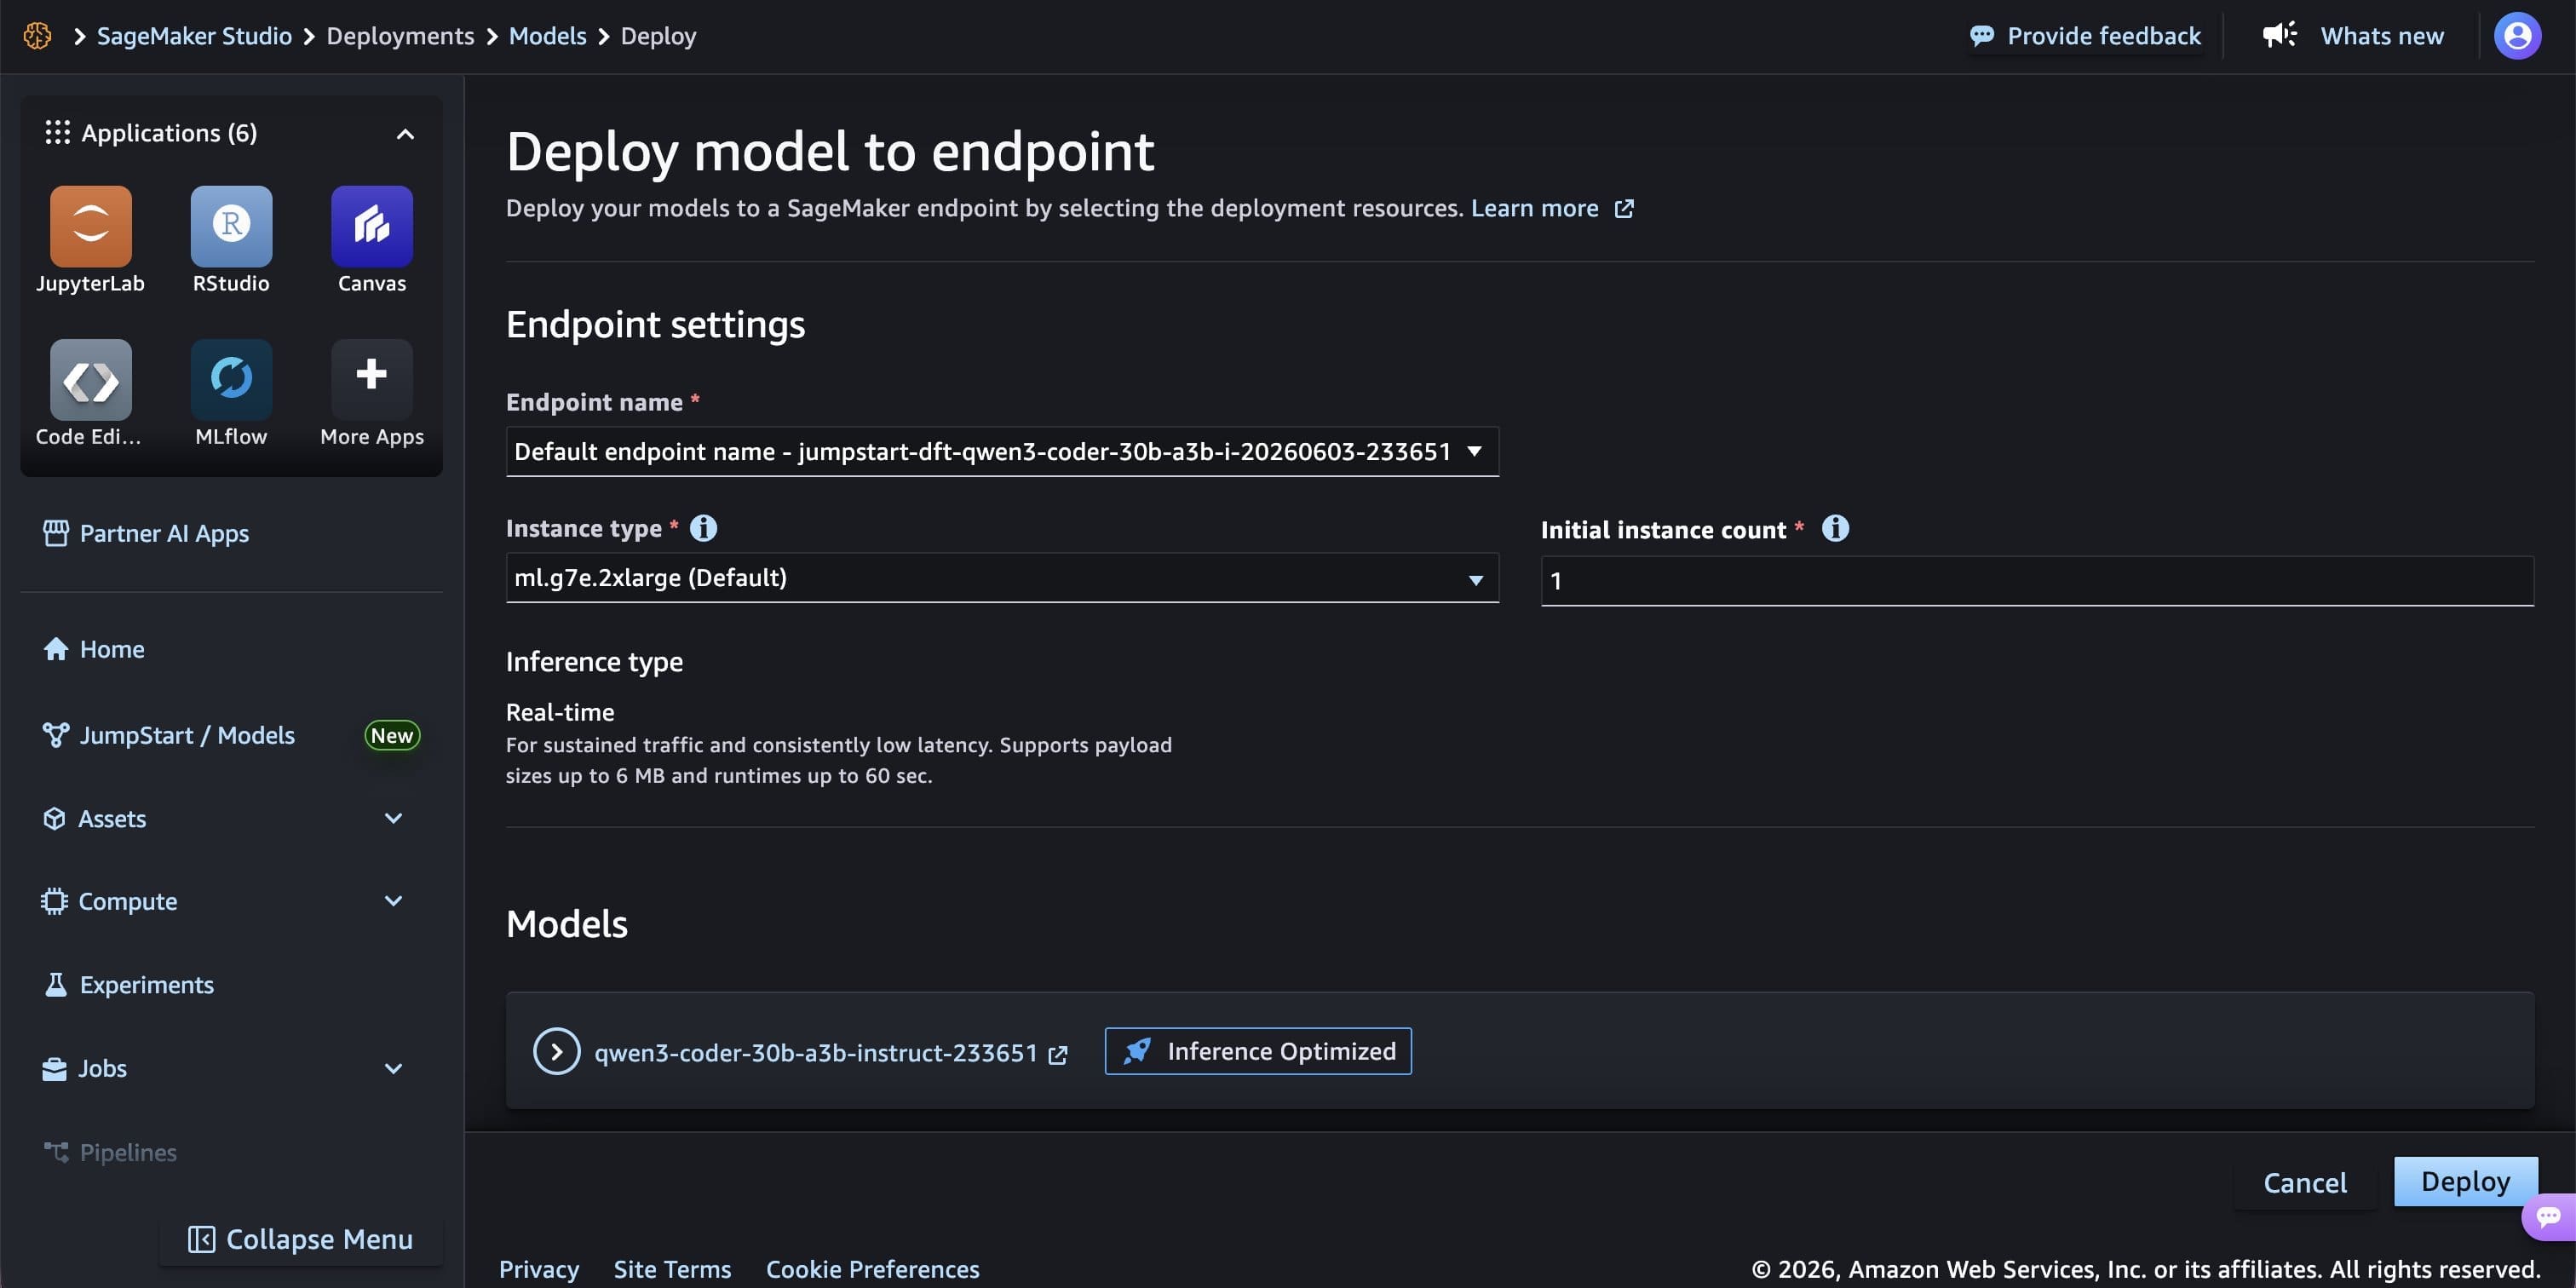The height and width of the screenshot is (1288, 2576).
Task: Click the Initial instance count field
Action: pos(2037,581)
